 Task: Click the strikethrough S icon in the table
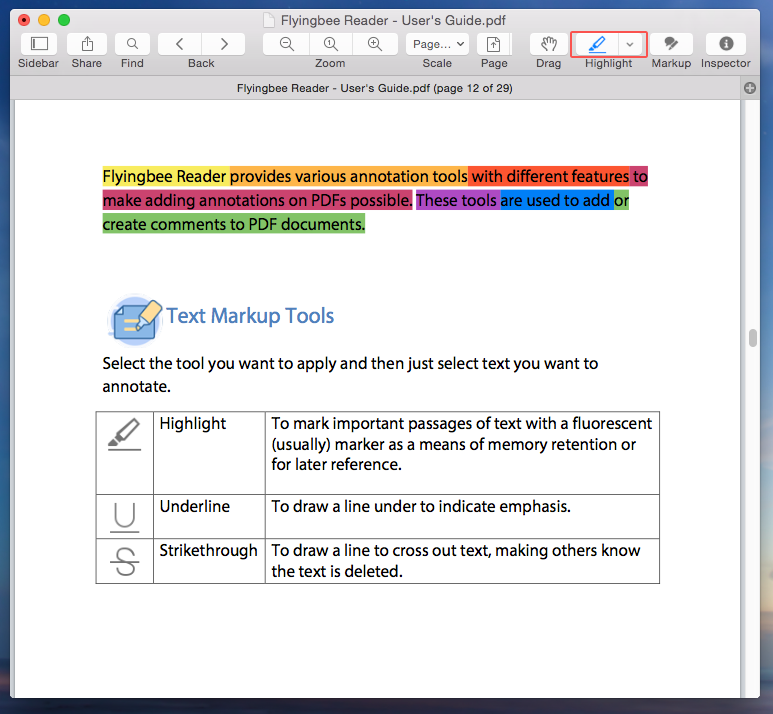pos(125,562)
